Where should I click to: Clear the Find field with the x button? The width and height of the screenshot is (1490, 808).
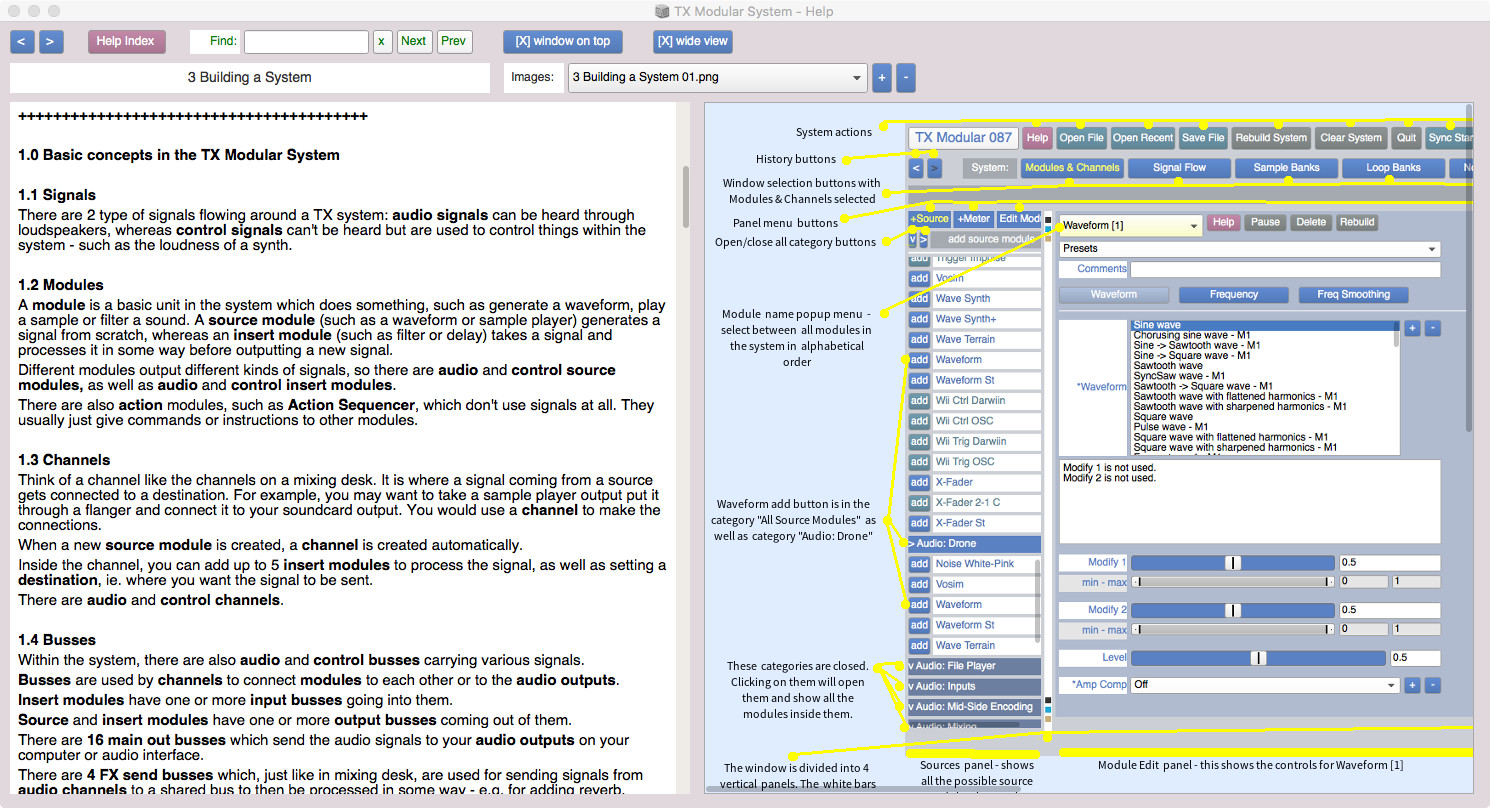(x=382, y=42)
